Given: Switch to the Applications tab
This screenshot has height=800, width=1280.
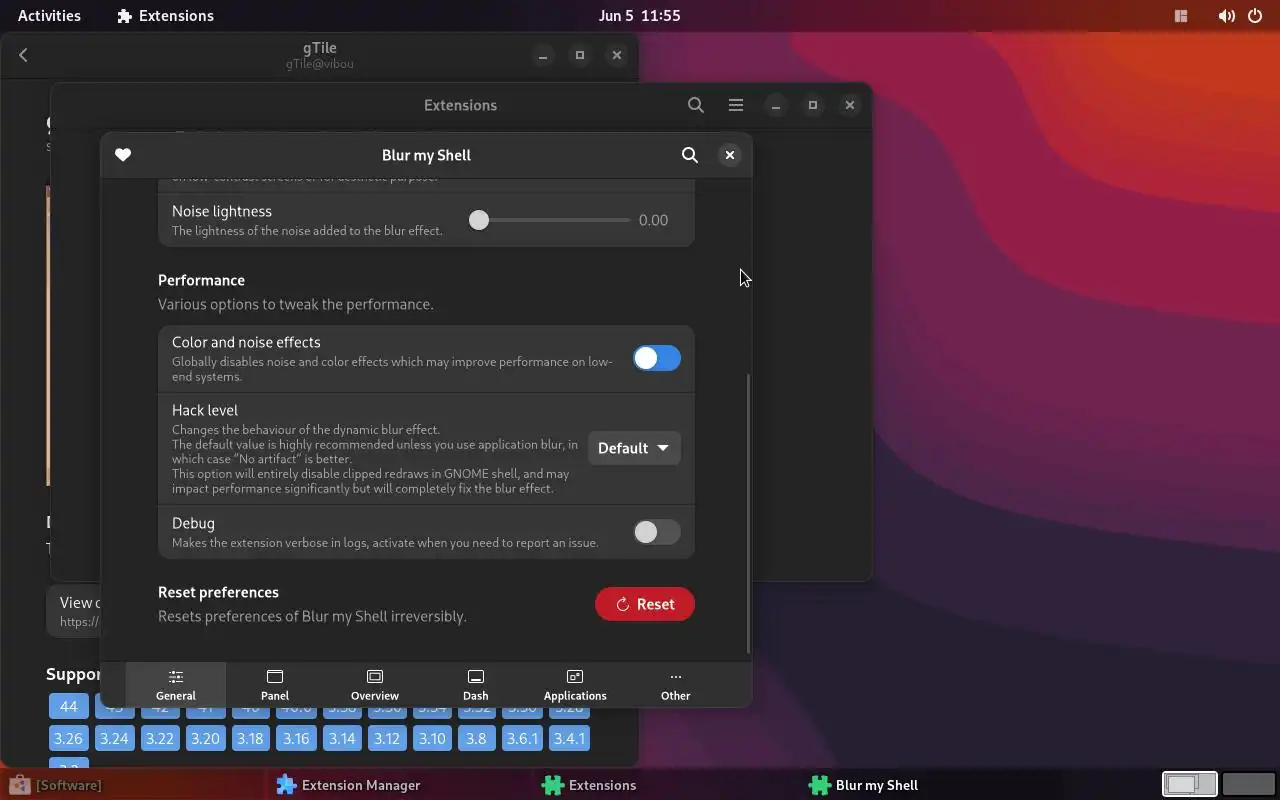Looking at the screenshot, I should pos(575,685).
